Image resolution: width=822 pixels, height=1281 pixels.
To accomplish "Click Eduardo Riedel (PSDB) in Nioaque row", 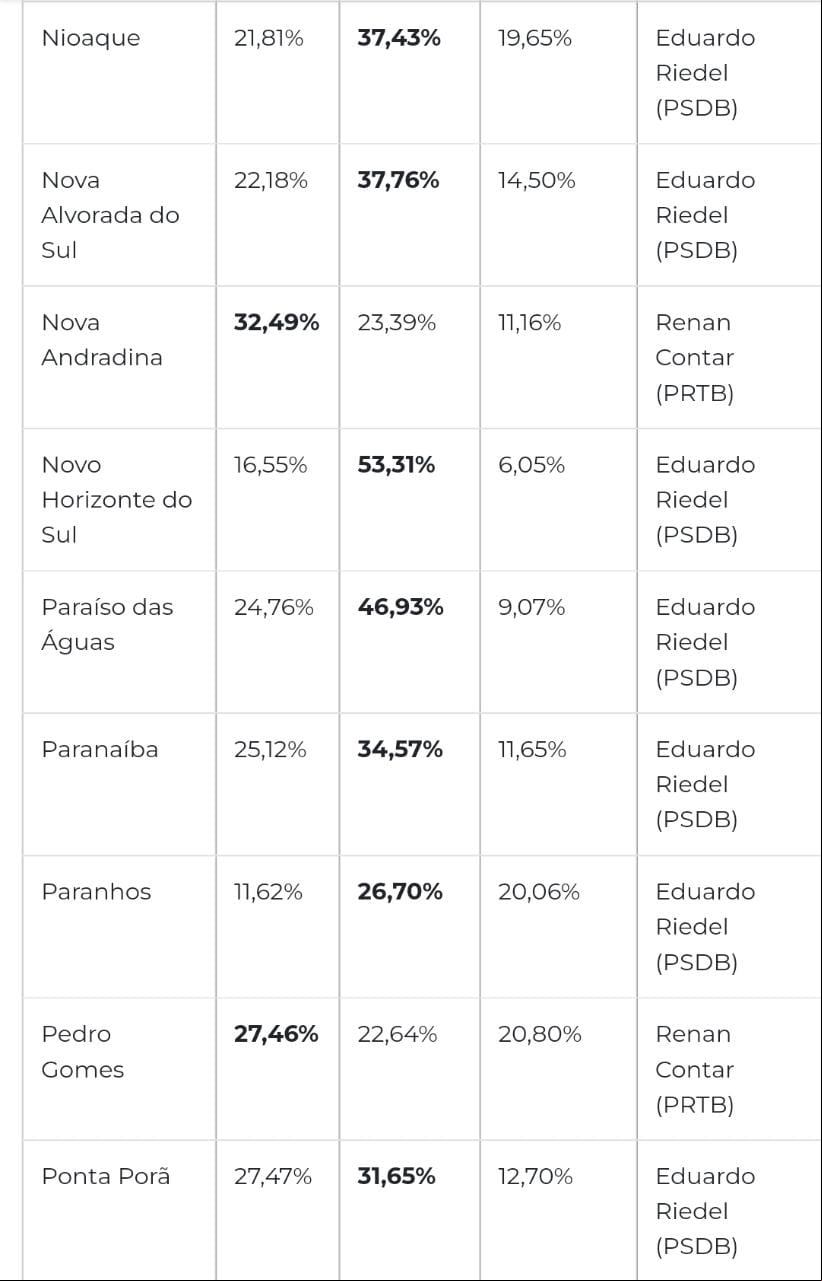I will 705,73.
